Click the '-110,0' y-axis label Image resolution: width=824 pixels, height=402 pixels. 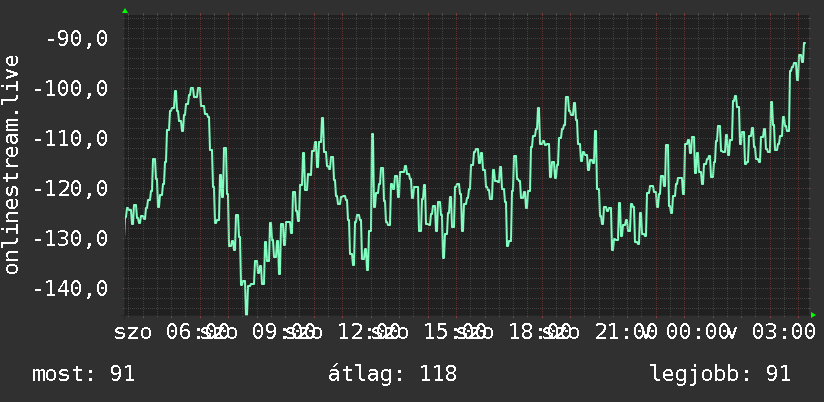(x=70, y=139)
